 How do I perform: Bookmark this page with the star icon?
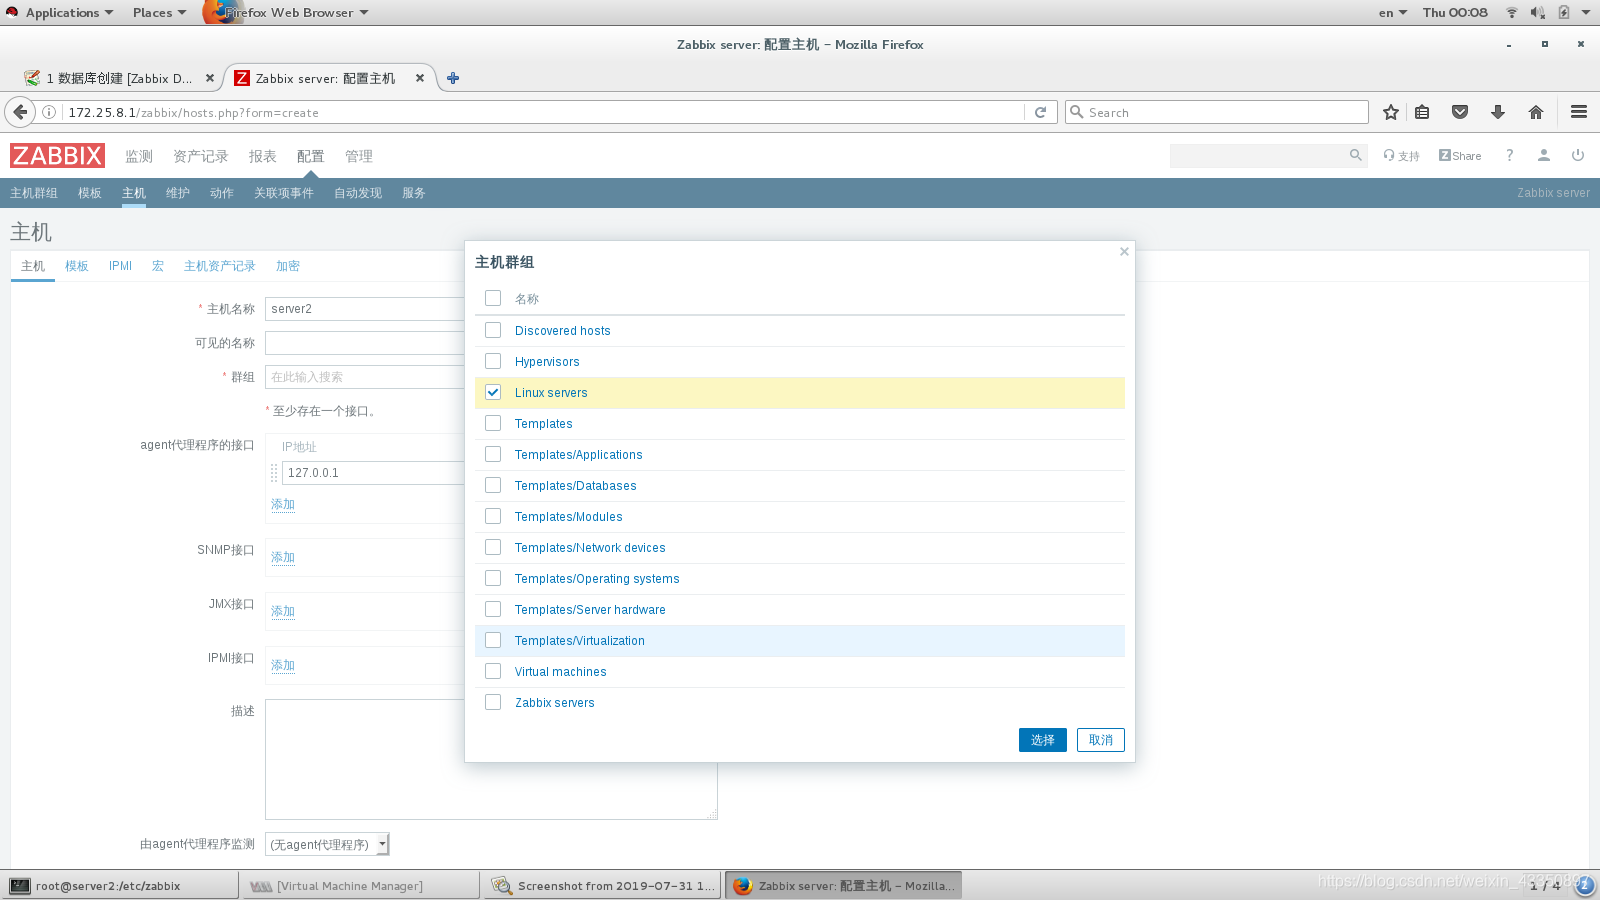(1391, 112)
